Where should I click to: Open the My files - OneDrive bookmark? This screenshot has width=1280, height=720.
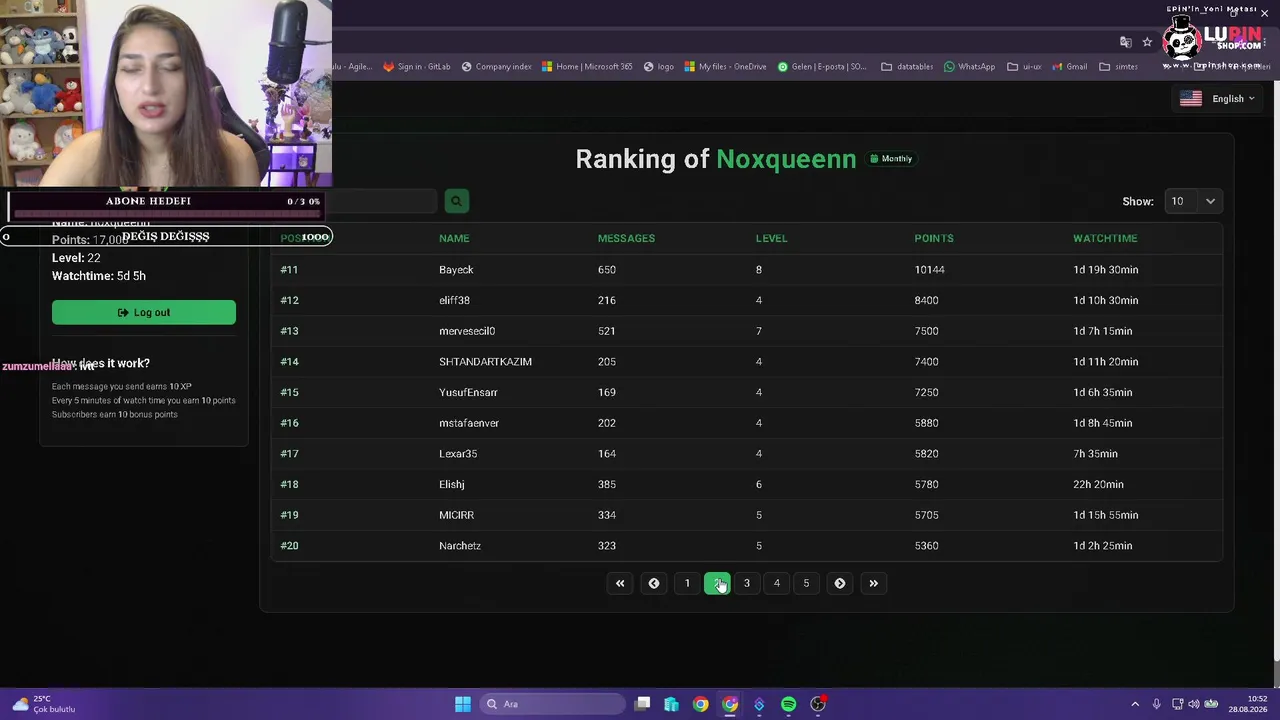point(725,67)
